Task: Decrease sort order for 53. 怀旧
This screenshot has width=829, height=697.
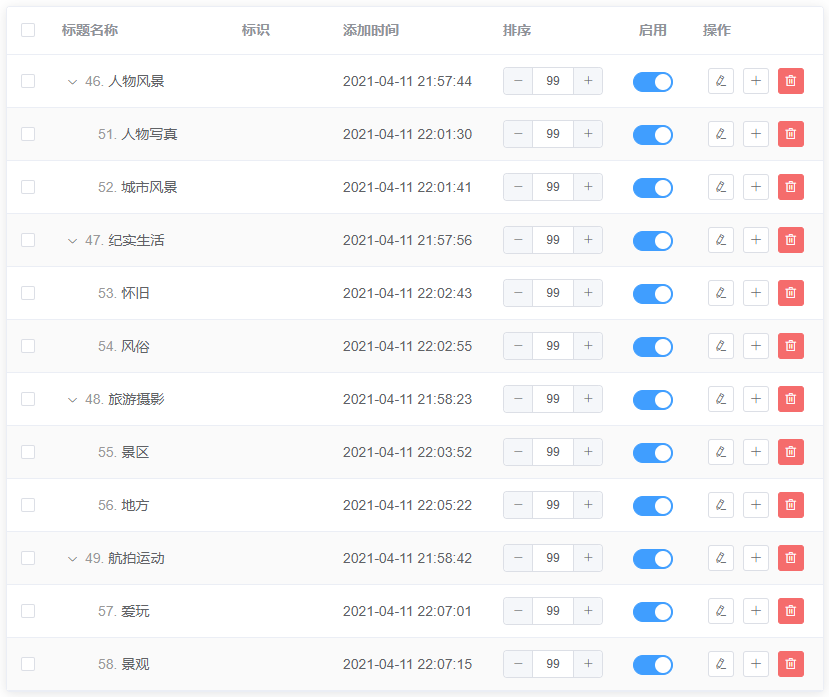Action: tap(518, 293)
